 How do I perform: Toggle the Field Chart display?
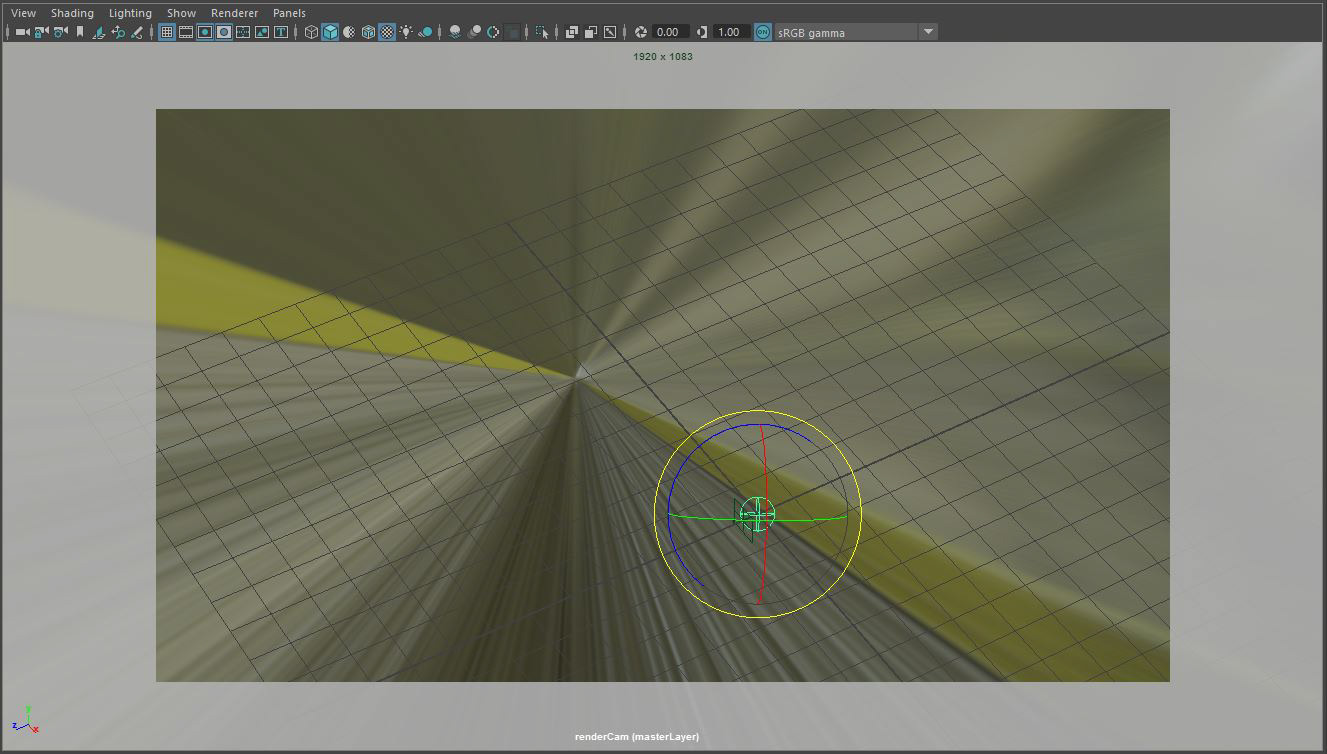pyautogui.click(x=243, y=32)
